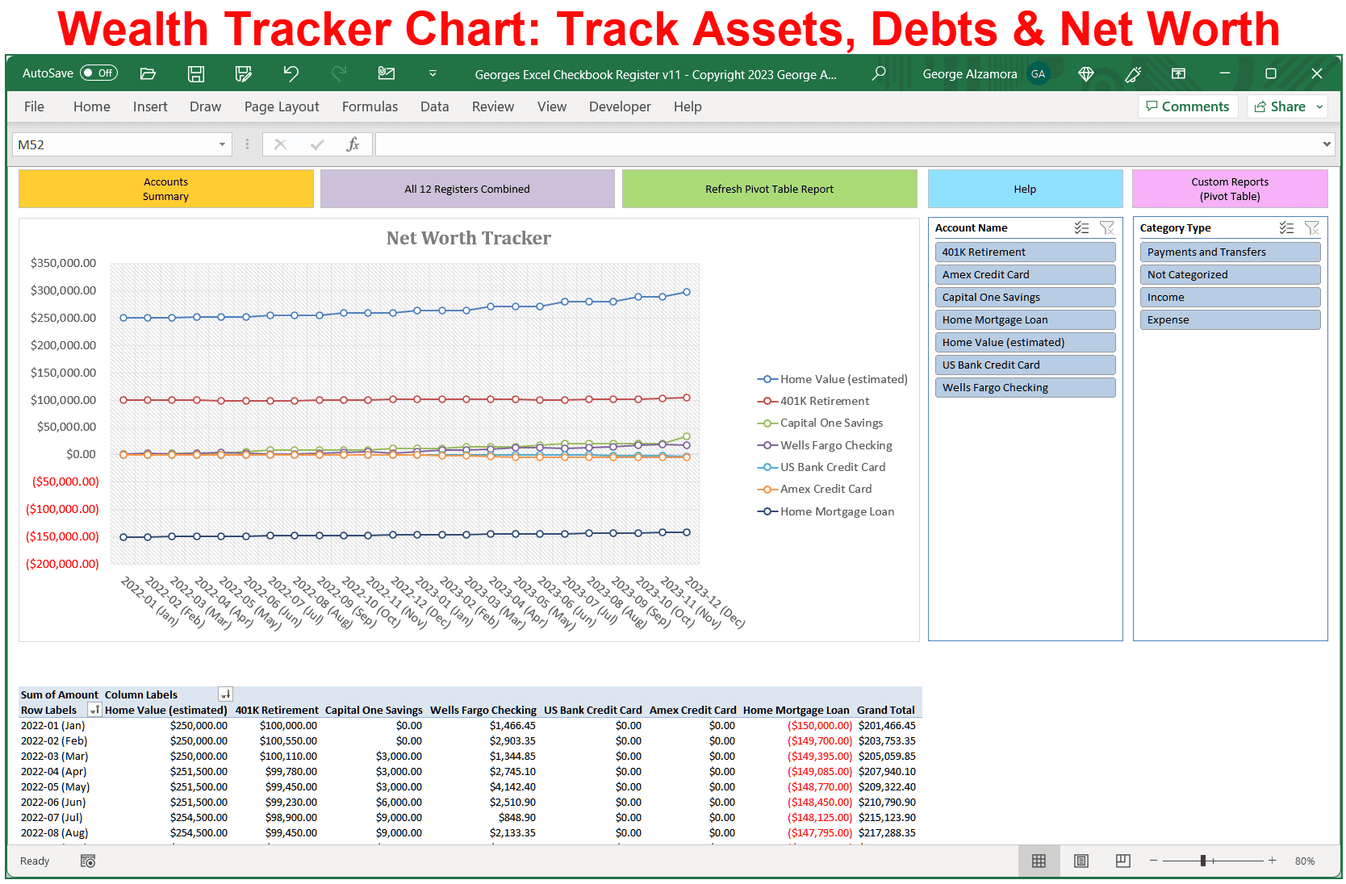Select Wells Fargo Checking in Account Name slicer
This screenshot has height=884, width=1346.
[x=1025, y=387]
